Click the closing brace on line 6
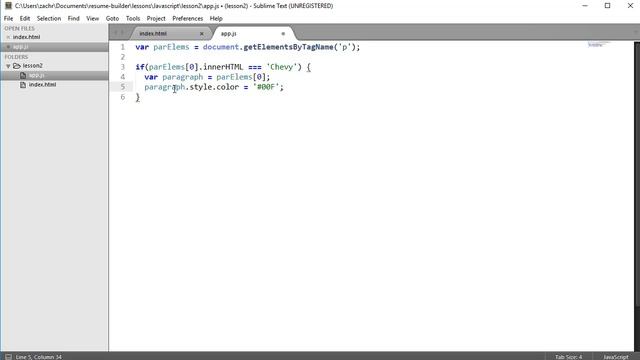The image size is (640, 360). [138, 97]
